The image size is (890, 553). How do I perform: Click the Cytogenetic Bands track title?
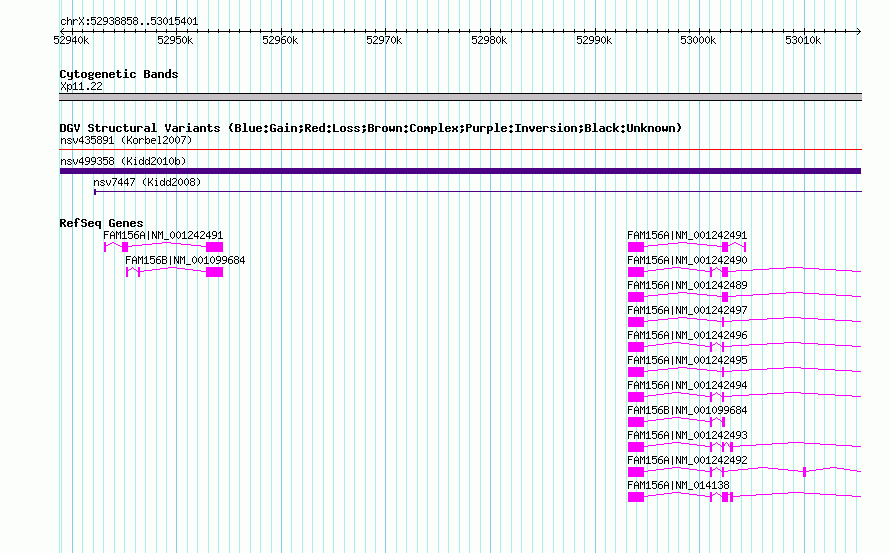119,74
